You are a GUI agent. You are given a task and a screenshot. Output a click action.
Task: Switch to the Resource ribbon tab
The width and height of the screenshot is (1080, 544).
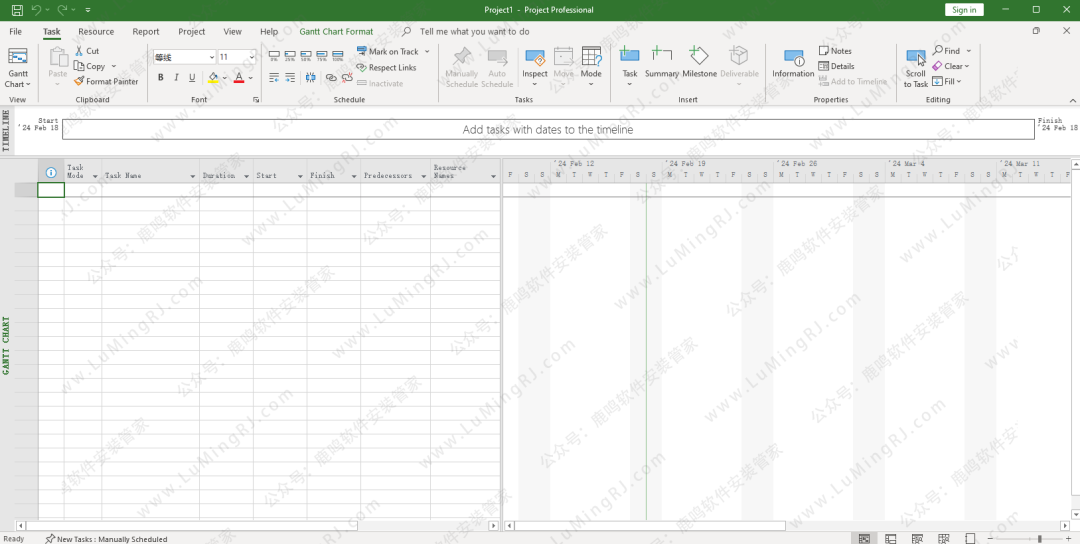coord(96,32)
